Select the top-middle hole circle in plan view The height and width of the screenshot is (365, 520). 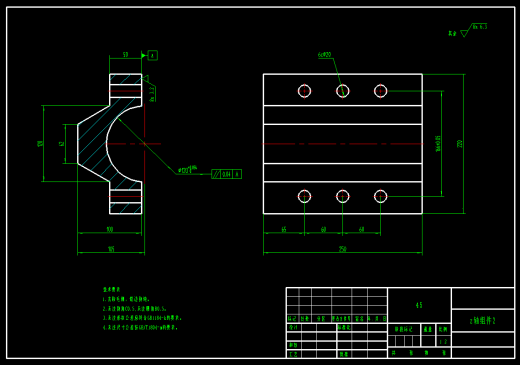(x=343, y=91)
